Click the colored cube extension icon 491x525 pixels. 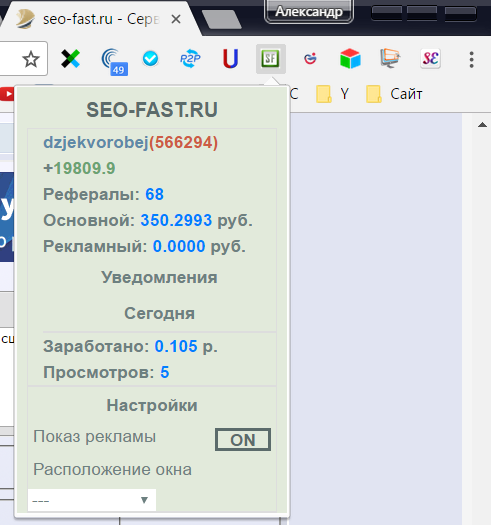350,59
